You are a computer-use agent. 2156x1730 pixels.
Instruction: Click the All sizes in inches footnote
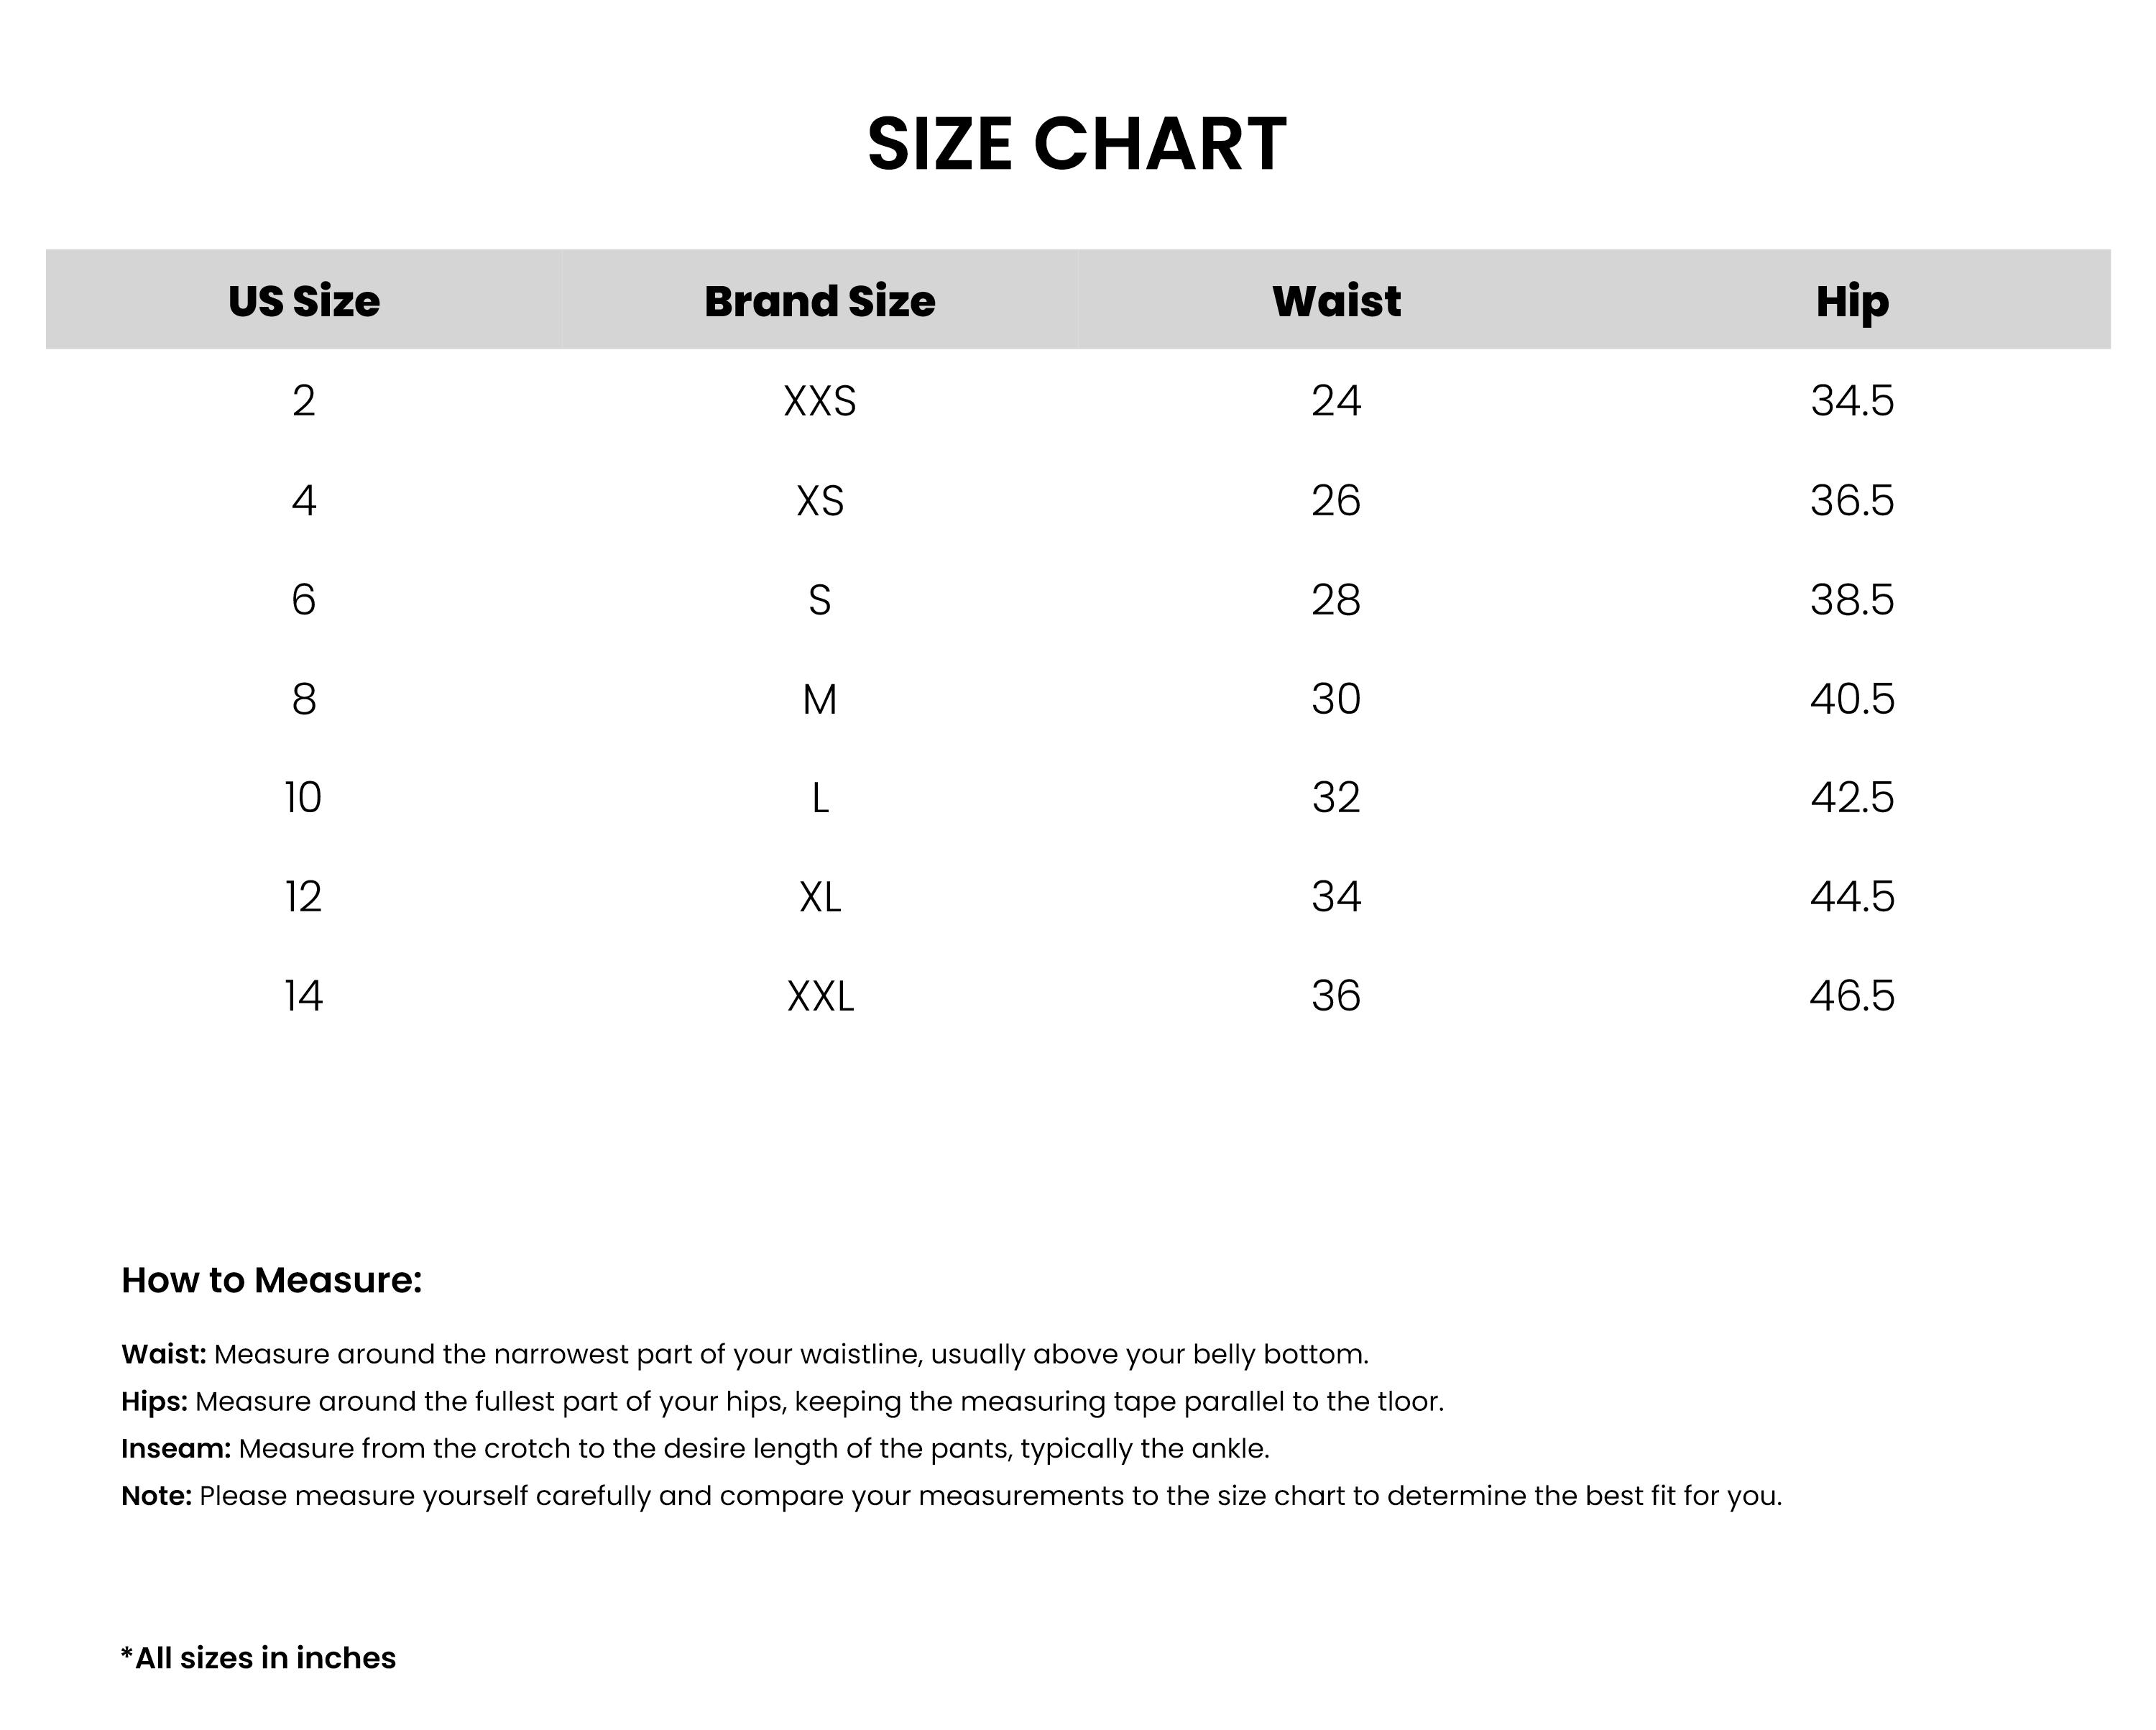(x=258, y=1658)
